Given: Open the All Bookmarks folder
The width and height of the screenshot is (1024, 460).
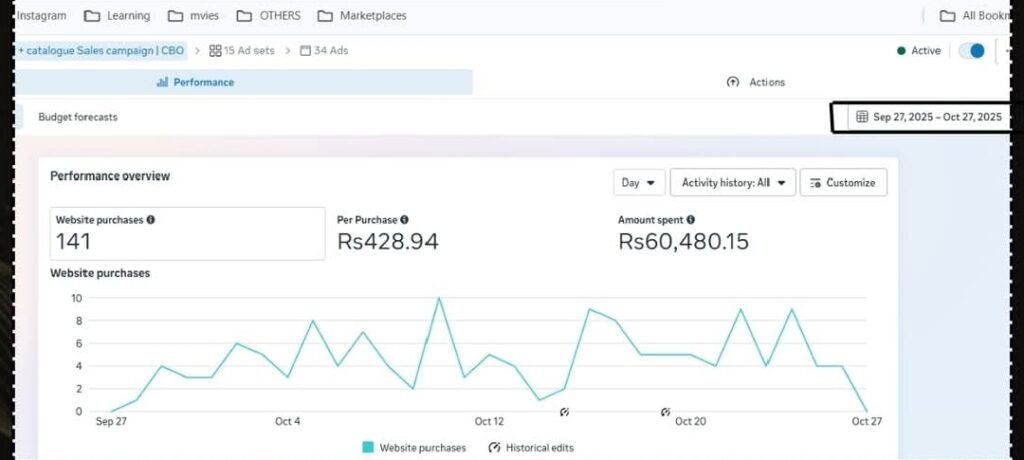Looking at the screenshot, I should [974, 16].
